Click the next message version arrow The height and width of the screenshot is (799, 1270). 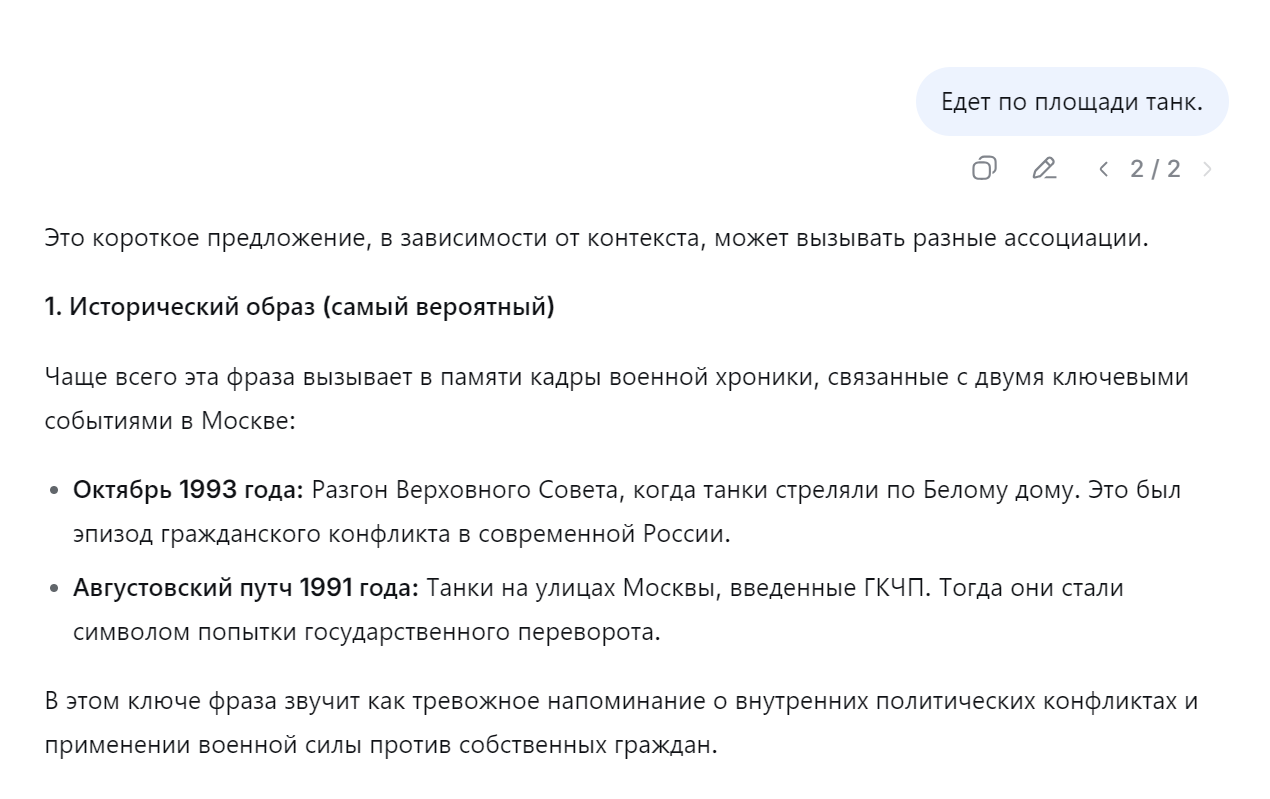pyautogui.click(x=1207, y=168)
